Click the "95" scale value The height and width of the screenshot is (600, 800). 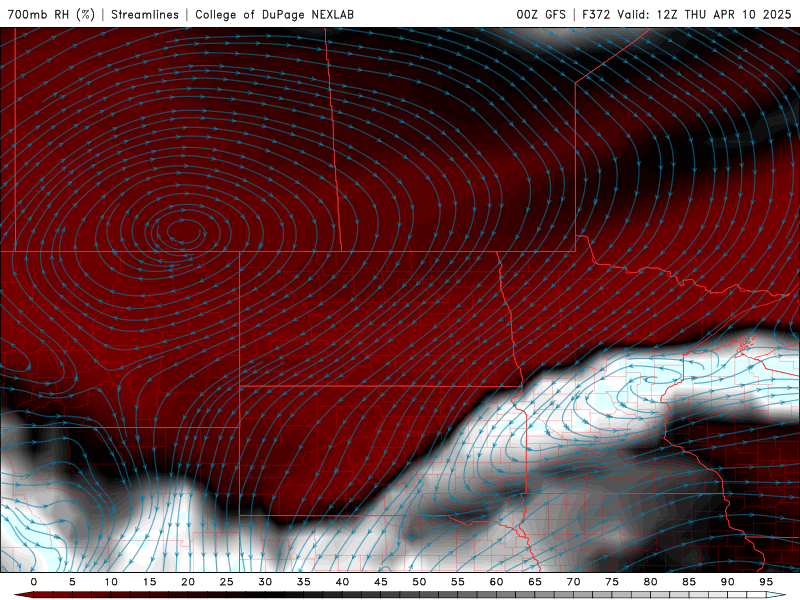[766, 582]
